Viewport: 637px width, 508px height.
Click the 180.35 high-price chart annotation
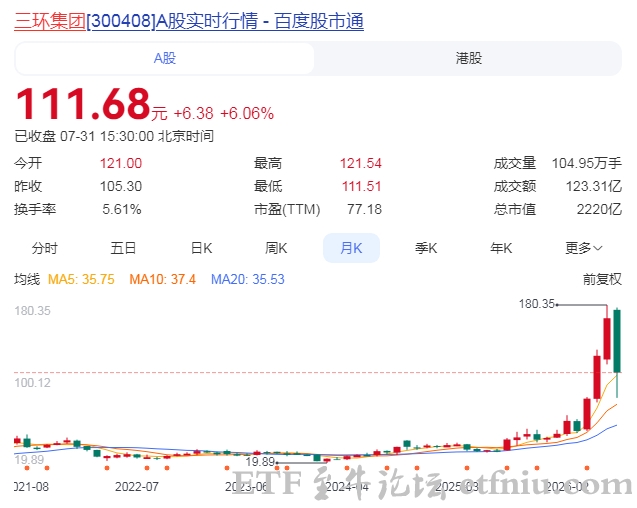[536, 304]
